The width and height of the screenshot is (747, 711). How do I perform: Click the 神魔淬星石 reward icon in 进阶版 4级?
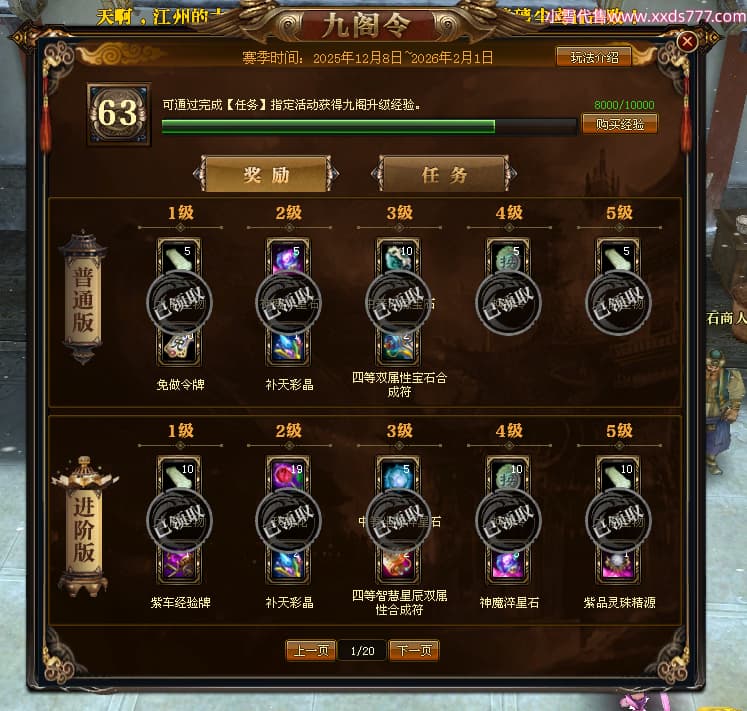click(508, 565)
